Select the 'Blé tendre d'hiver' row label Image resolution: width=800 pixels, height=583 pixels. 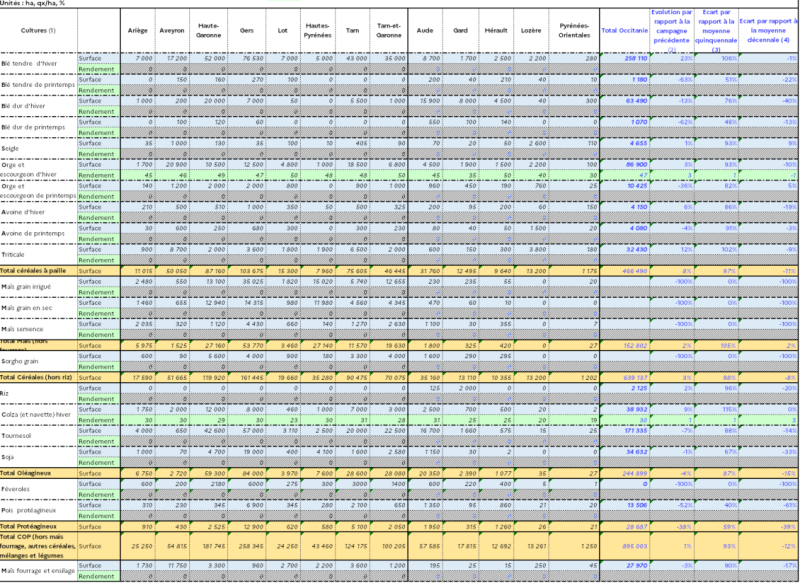[x=38, y=64]
